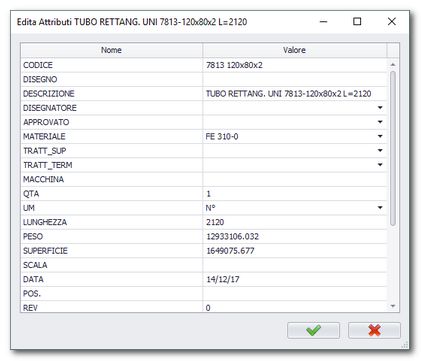Viewport: 421px width, 361px height.
Task: Click the Valore column header
Action: [x=295, y=50]
